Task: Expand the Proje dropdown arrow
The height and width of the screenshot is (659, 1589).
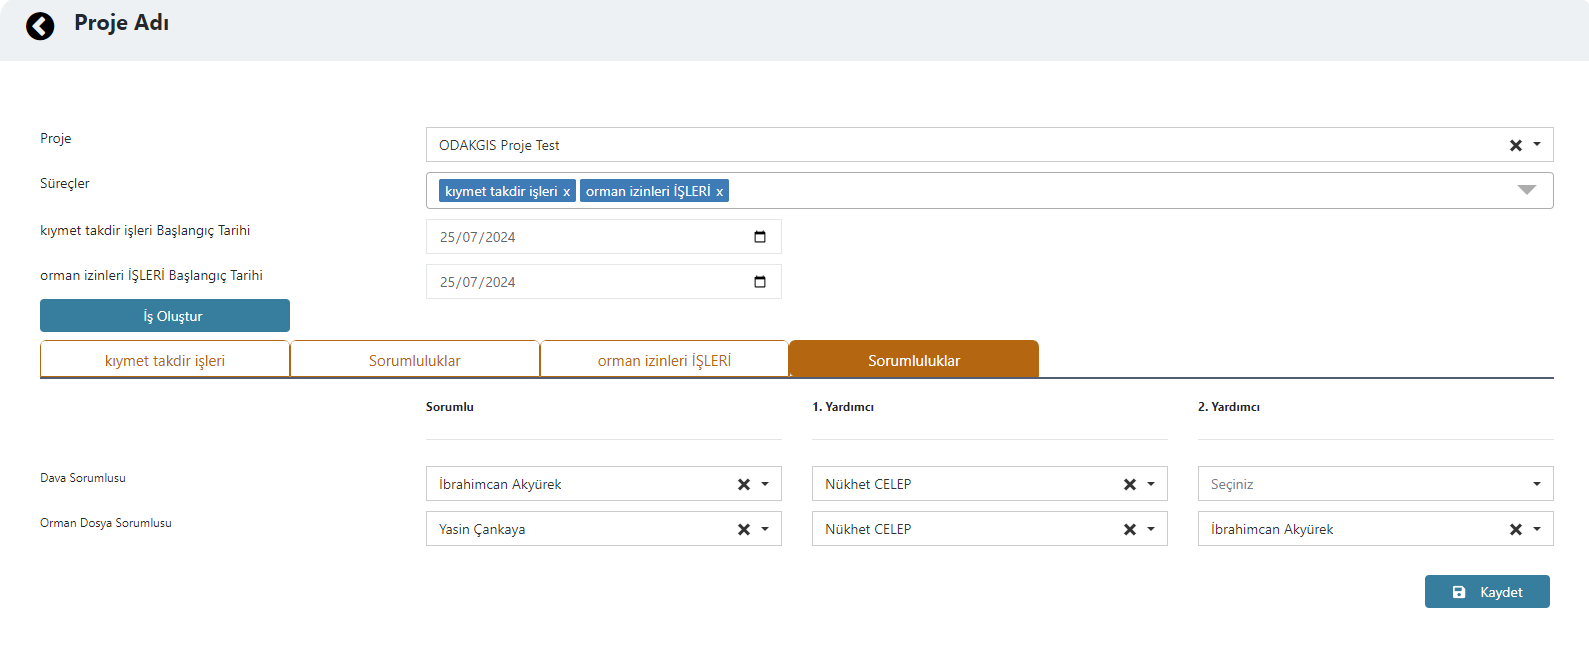Action: [1537, 145]
